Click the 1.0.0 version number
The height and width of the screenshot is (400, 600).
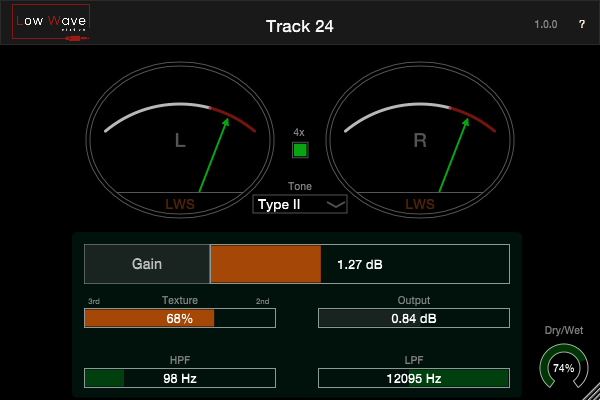546,24
